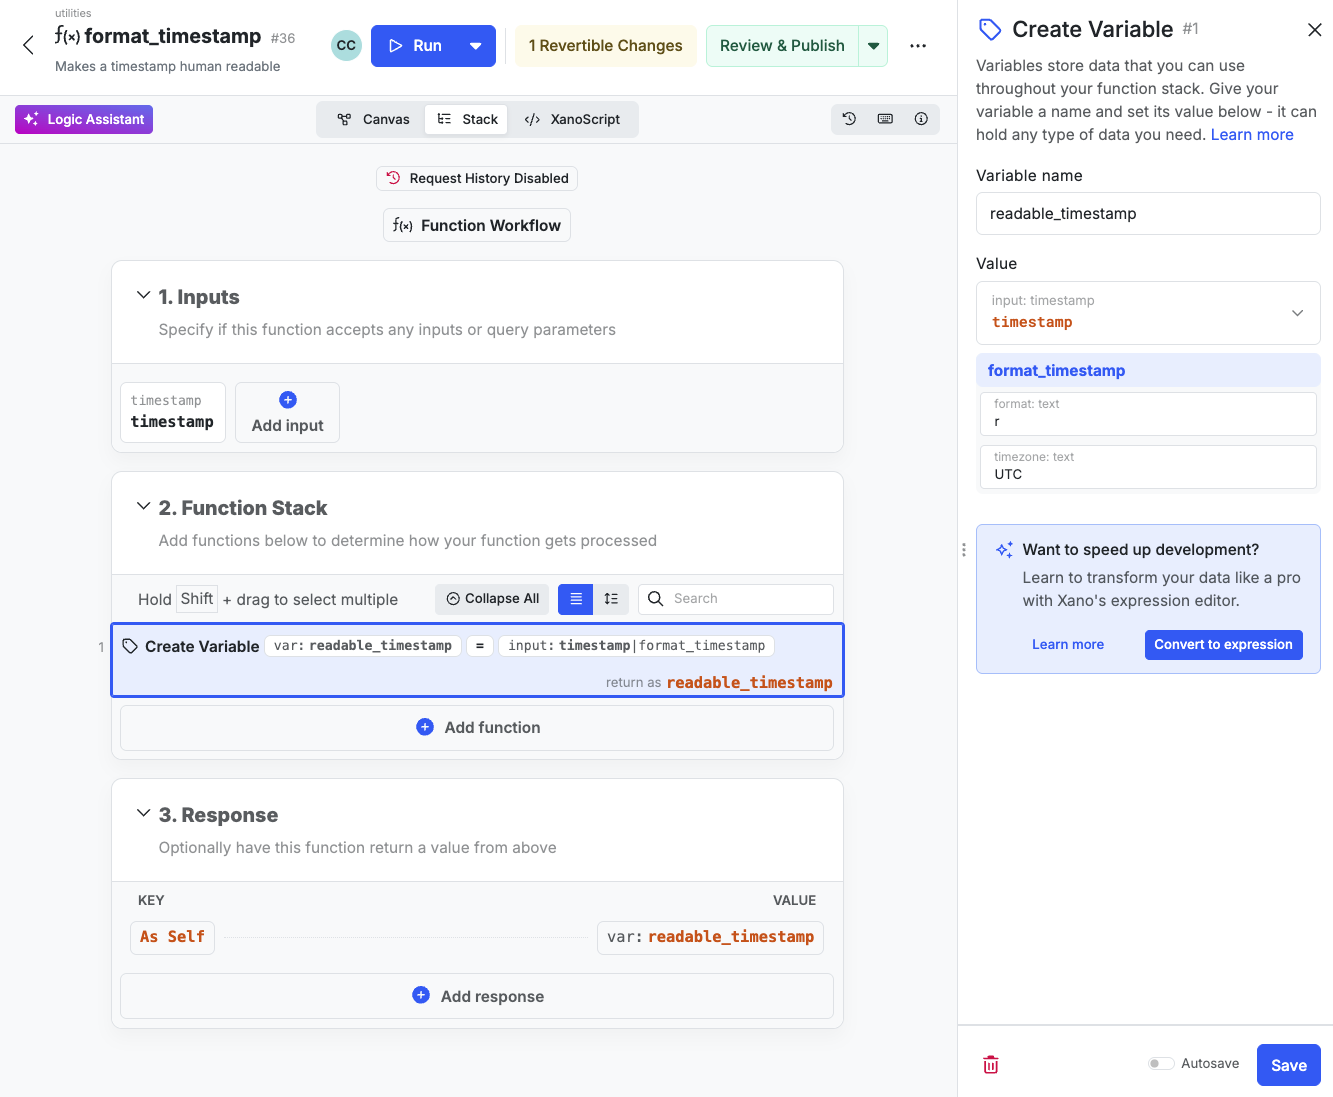
Task: Click the var: readable_timestamp response value
Action: (710, 937)
